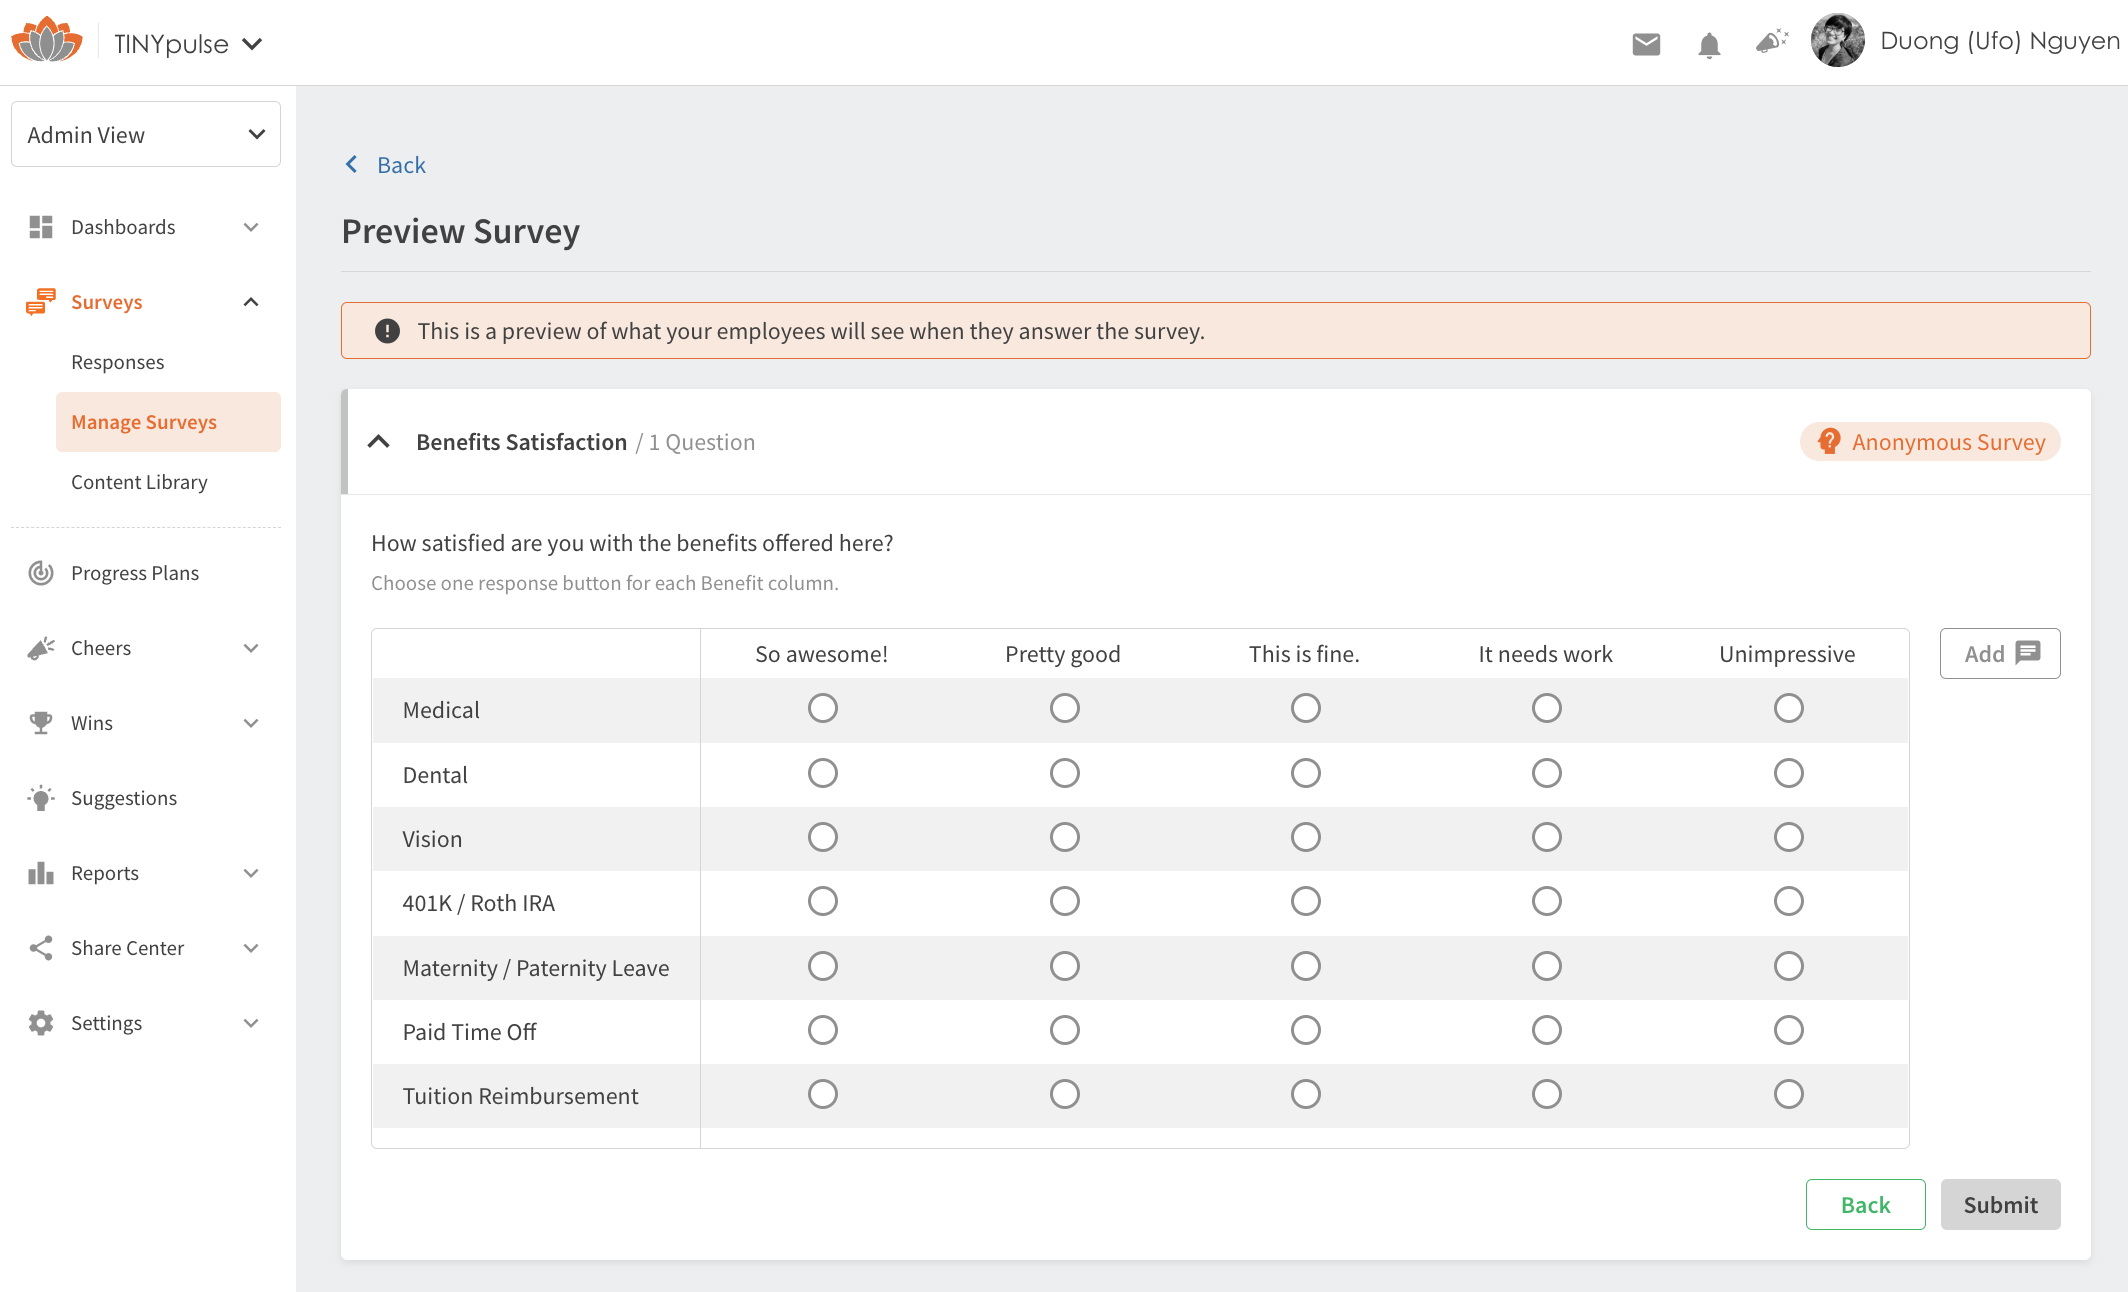This screenshot has height=1292, width=2128.
Task: Click the TINYpulse lotus logo
Action: coord(47,41)
